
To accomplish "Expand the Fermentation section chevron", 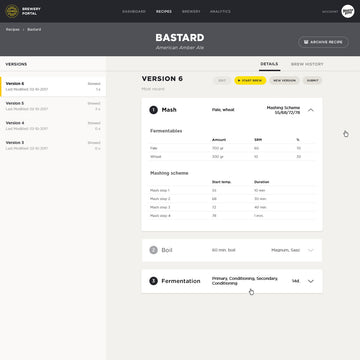I will [311, 281].
